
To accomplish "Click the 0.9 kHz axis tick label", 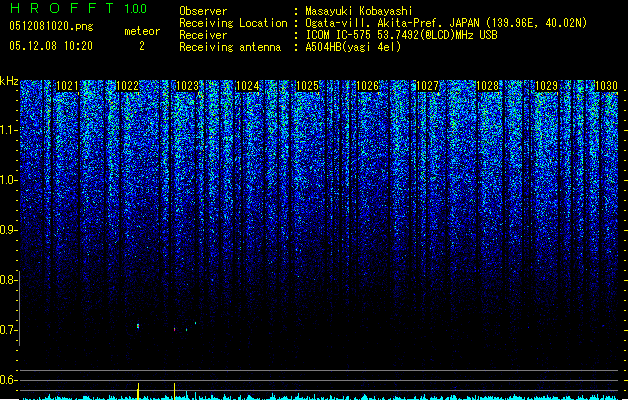I will (8, 230).
